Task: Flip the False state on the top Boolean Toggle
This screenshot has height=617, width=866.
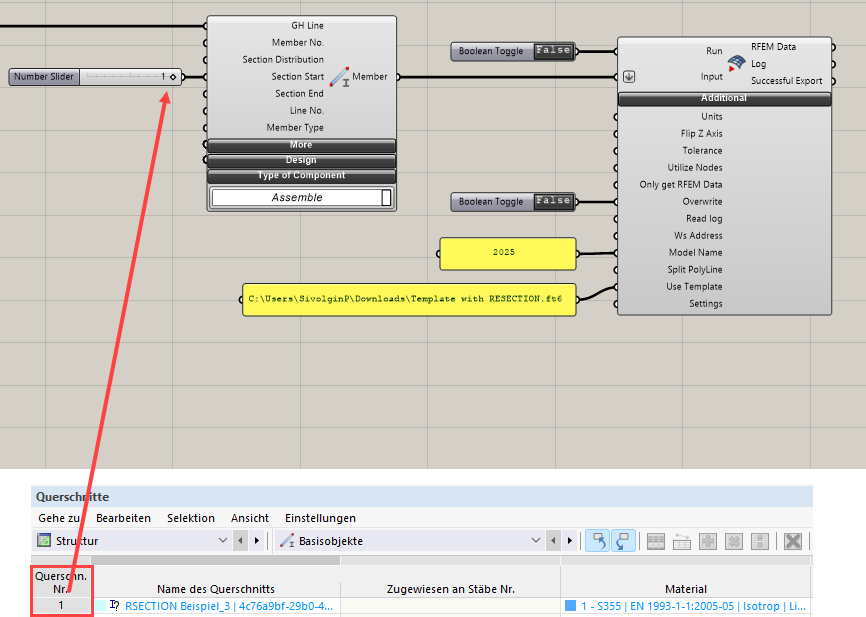Action: [x=553, y=50]
